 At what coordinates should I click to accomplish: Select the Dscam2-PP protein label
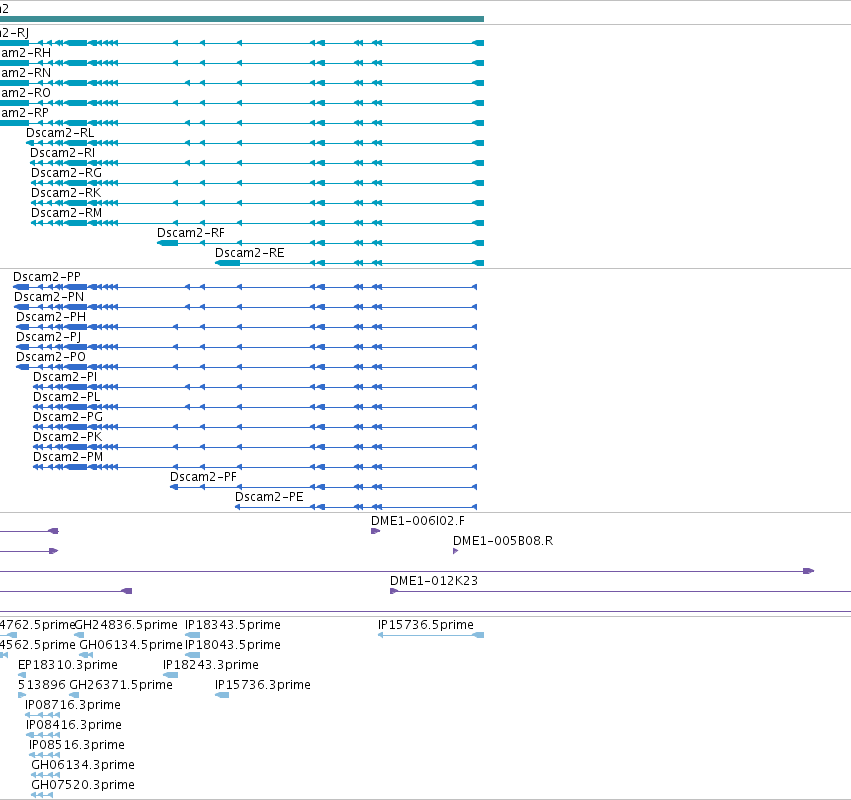[47, 277]
